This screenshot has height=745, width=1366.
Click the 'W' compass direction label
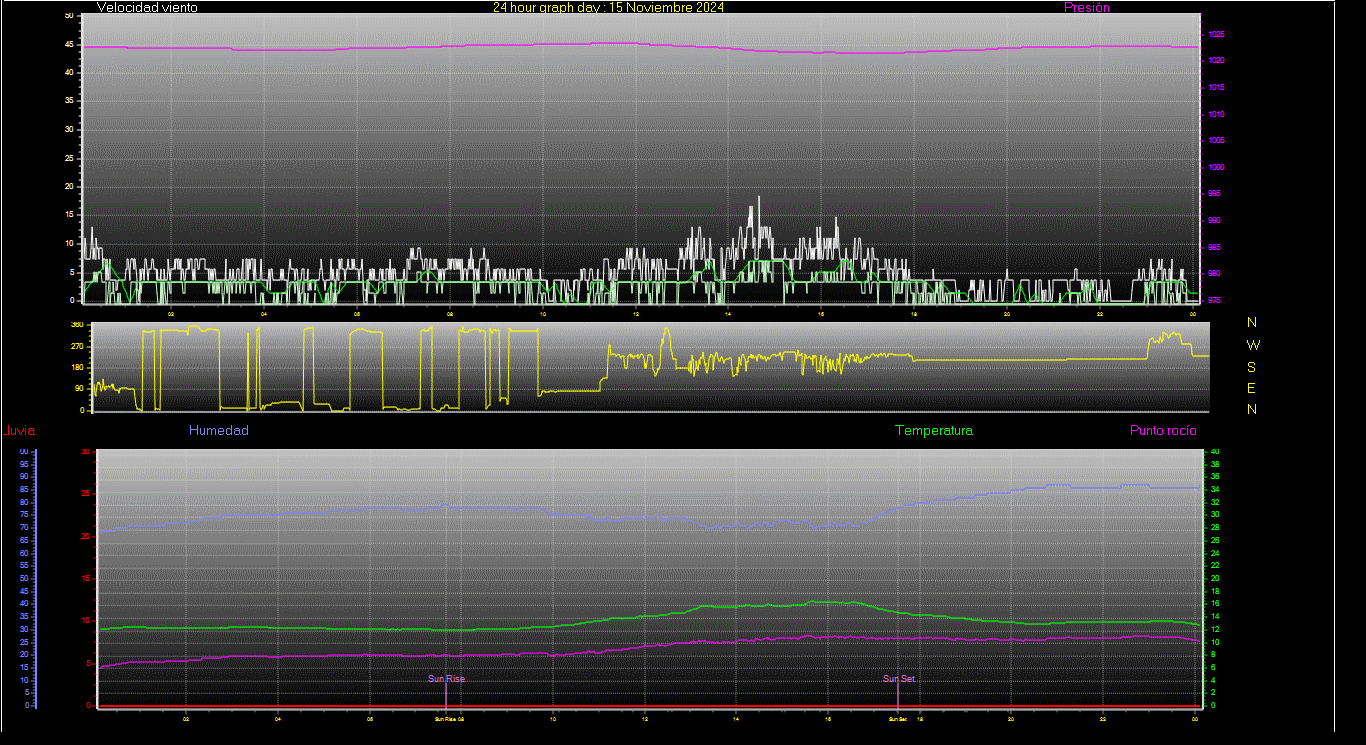click(x=1254, y=344)
